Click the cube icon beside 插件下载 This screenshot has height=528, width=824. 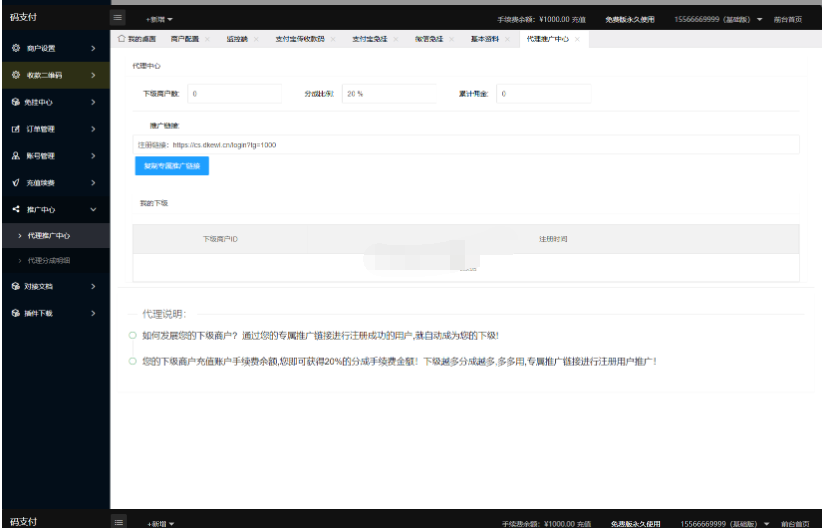16,313
